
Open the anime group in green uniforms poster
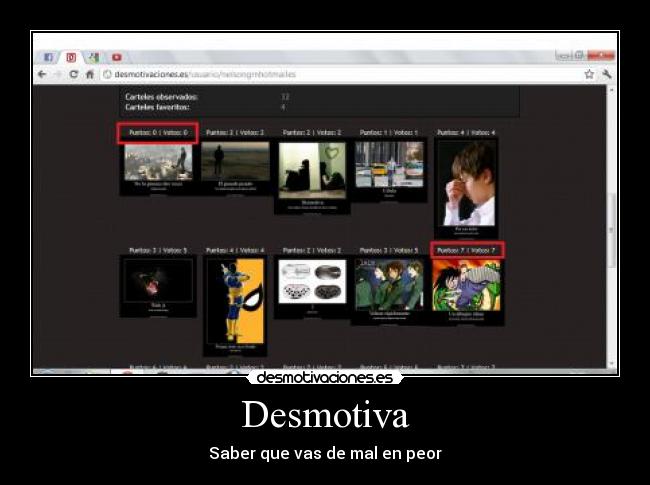pos(389,290)
